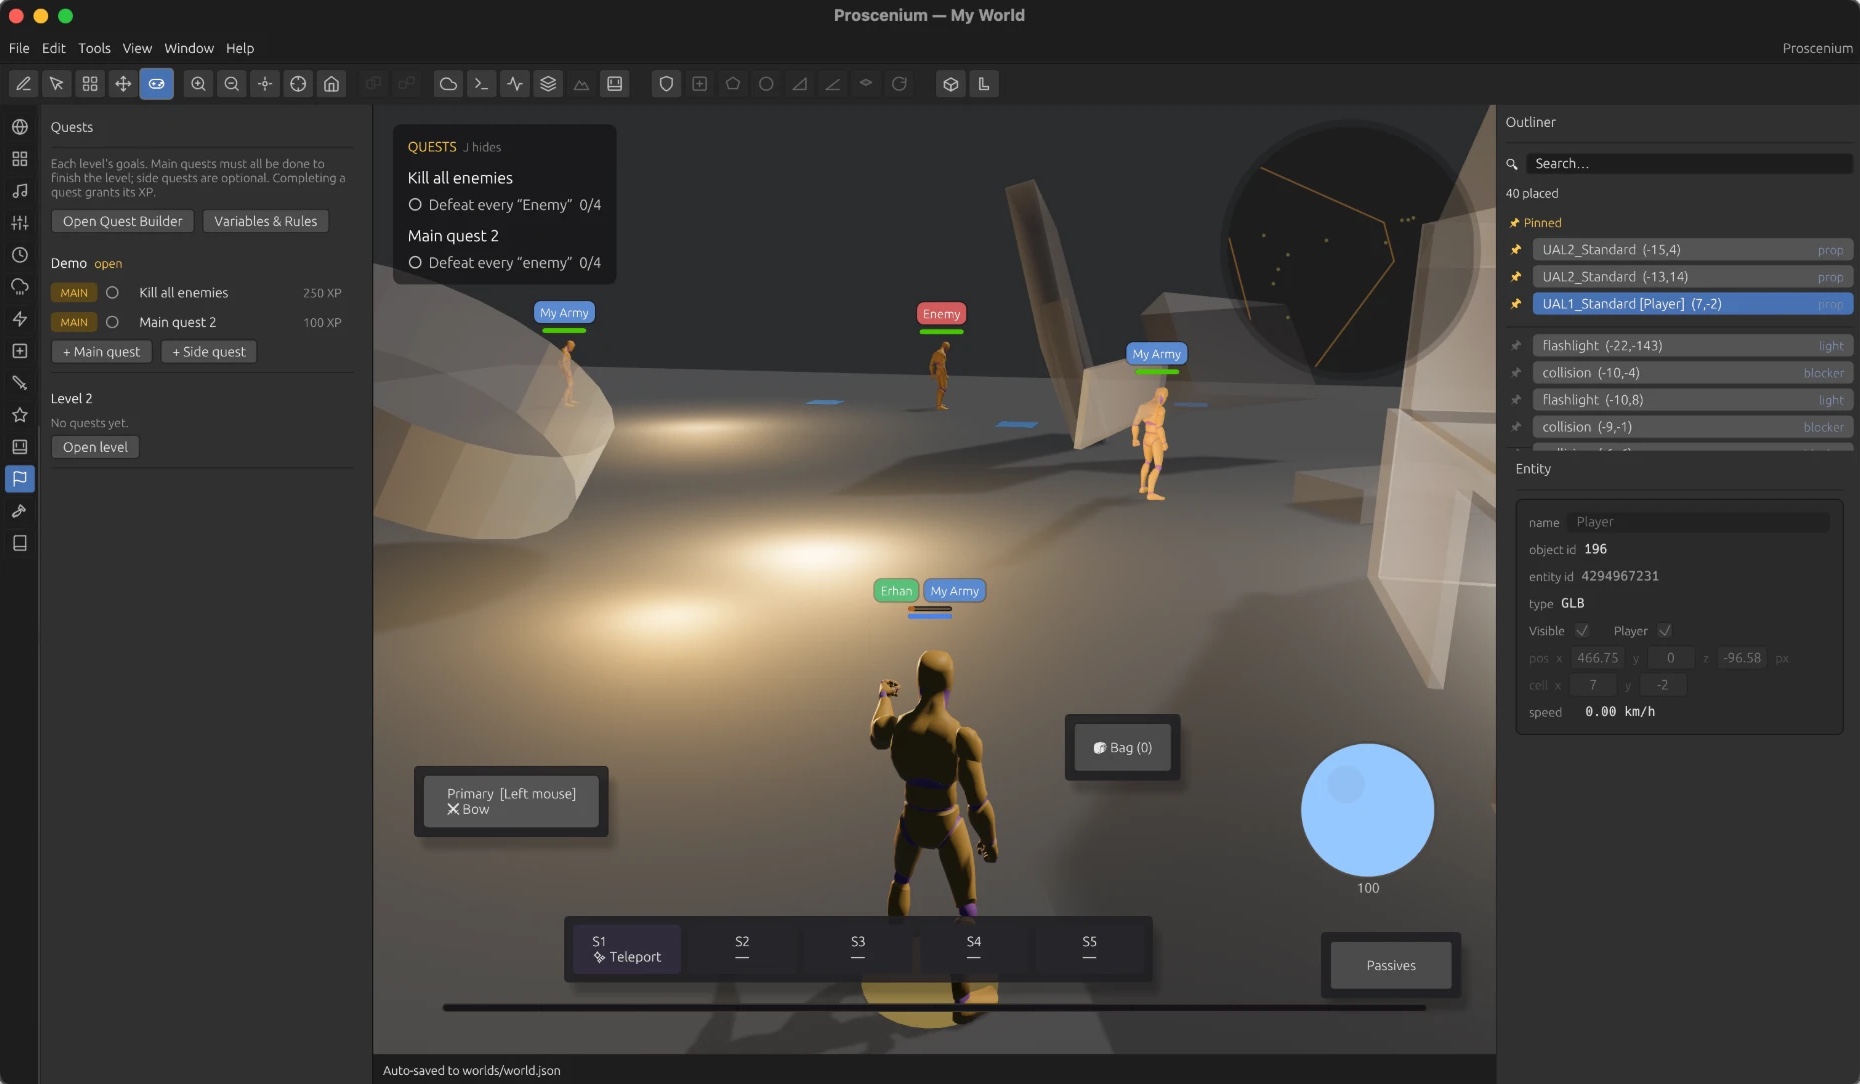Open the music note sidebar panel
Image resolution: width=1860 pixels, height=1084 pixels.
click(19, 191)
